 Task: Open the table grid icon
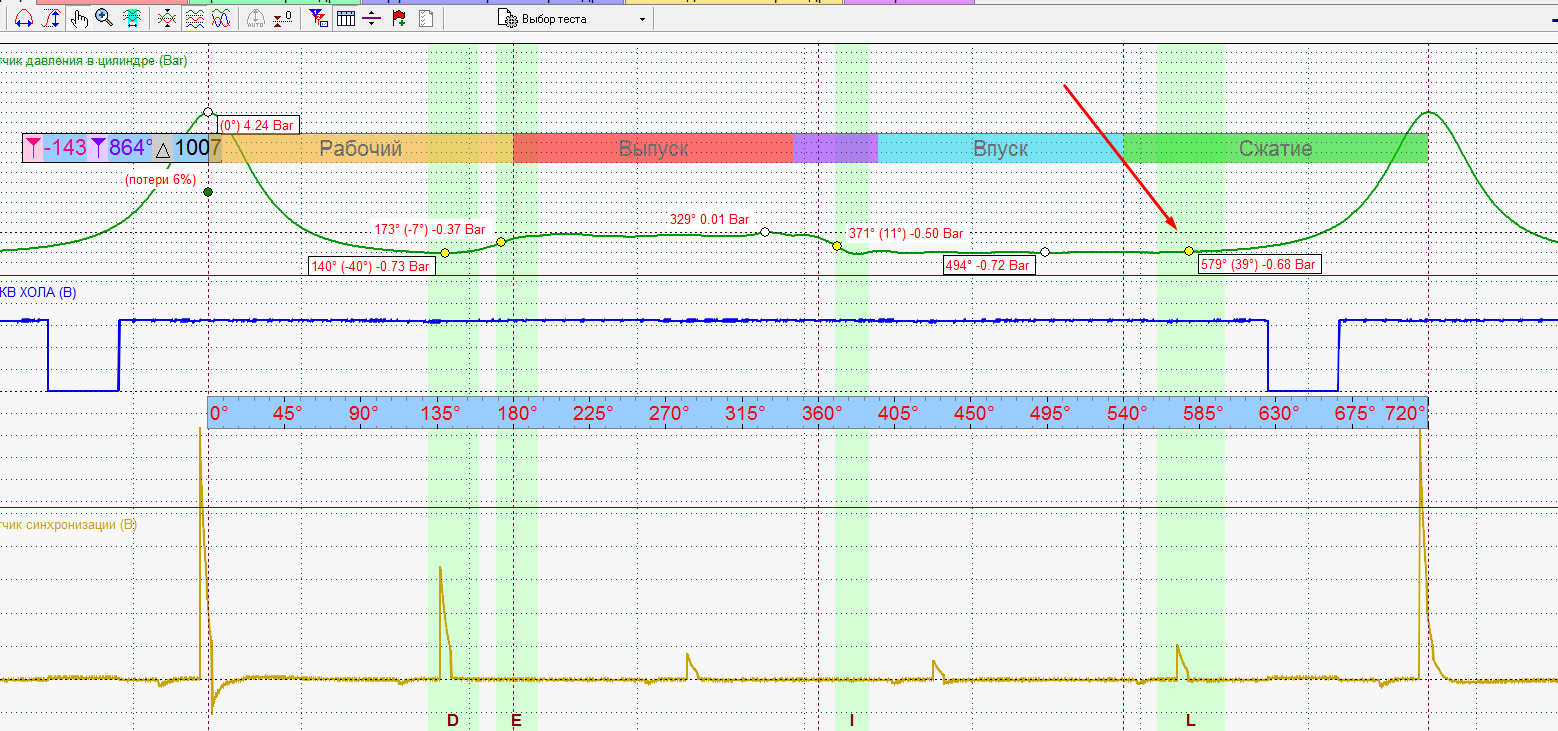tap(345, 18)
